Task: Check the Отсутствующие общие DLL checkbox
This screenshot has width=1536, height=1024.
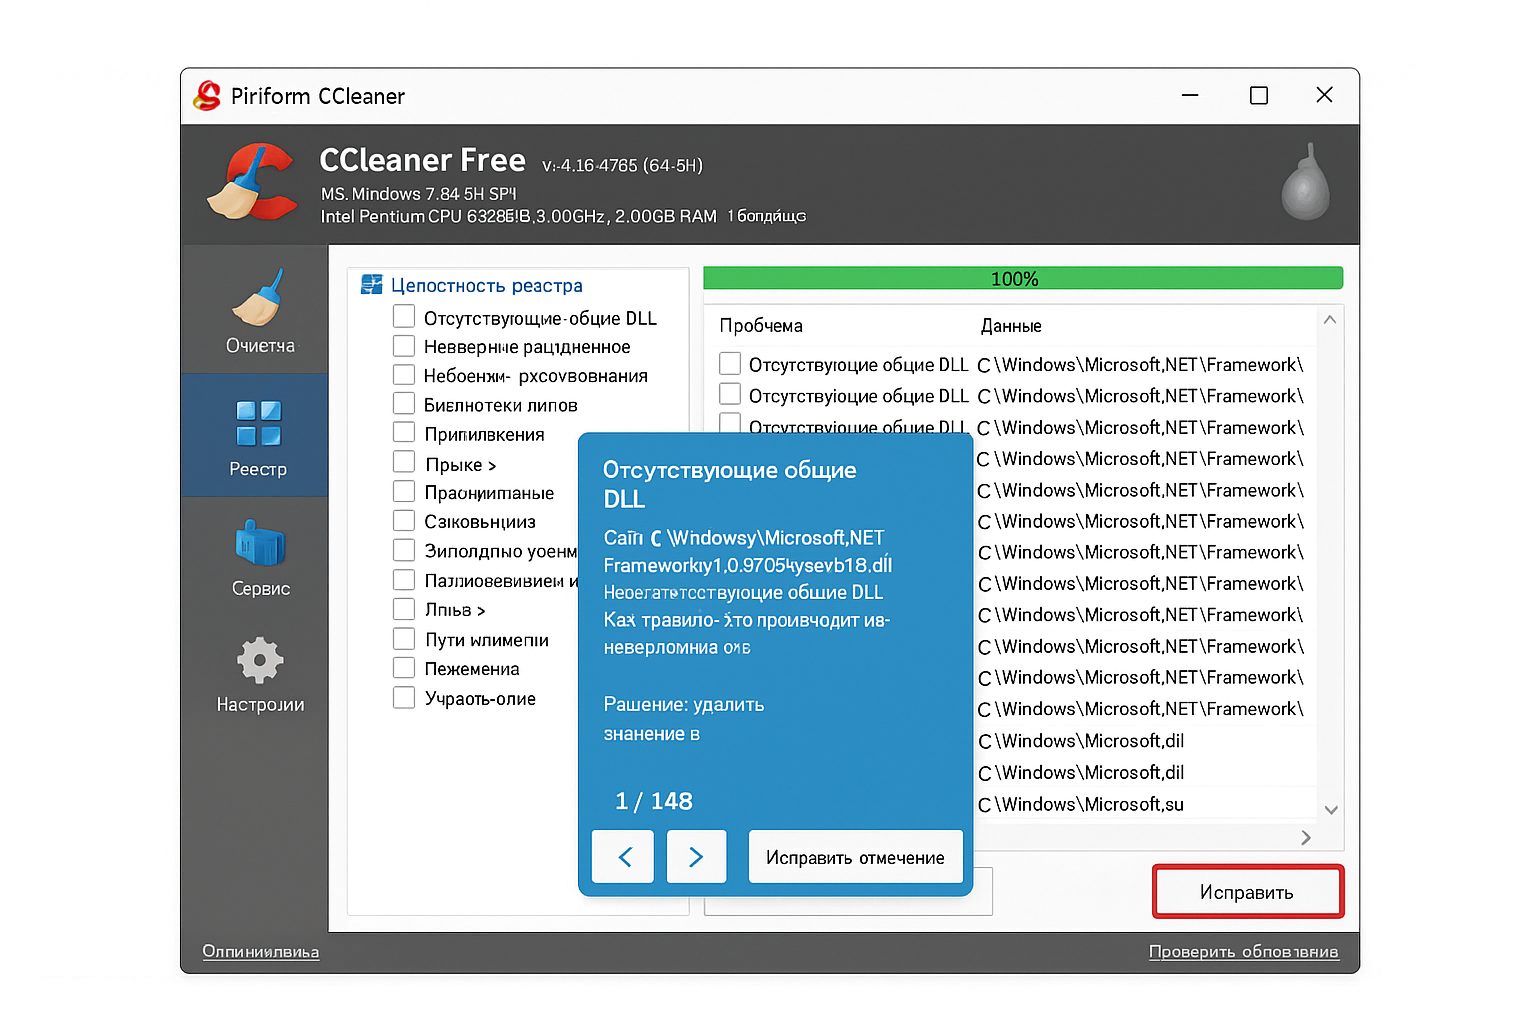Action: (x=404, y=316)
